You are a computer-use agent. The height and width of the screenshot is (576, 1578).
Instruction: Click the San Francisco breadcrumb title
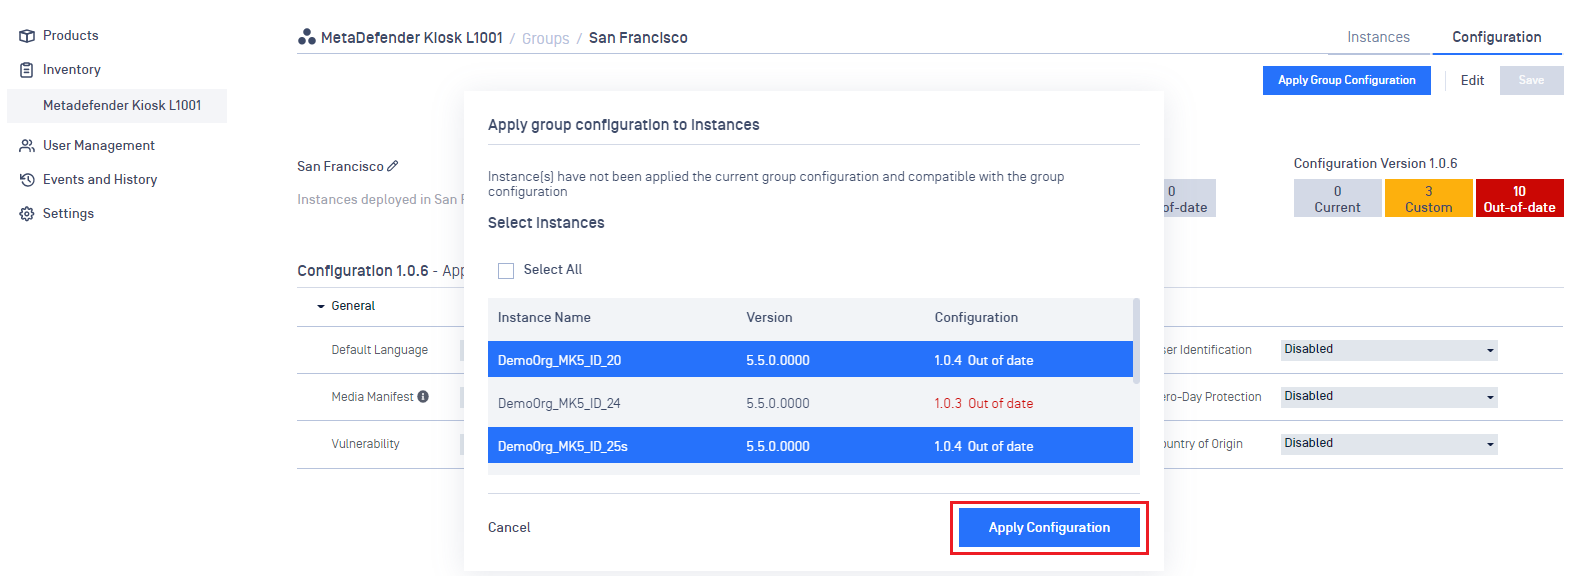638,38
